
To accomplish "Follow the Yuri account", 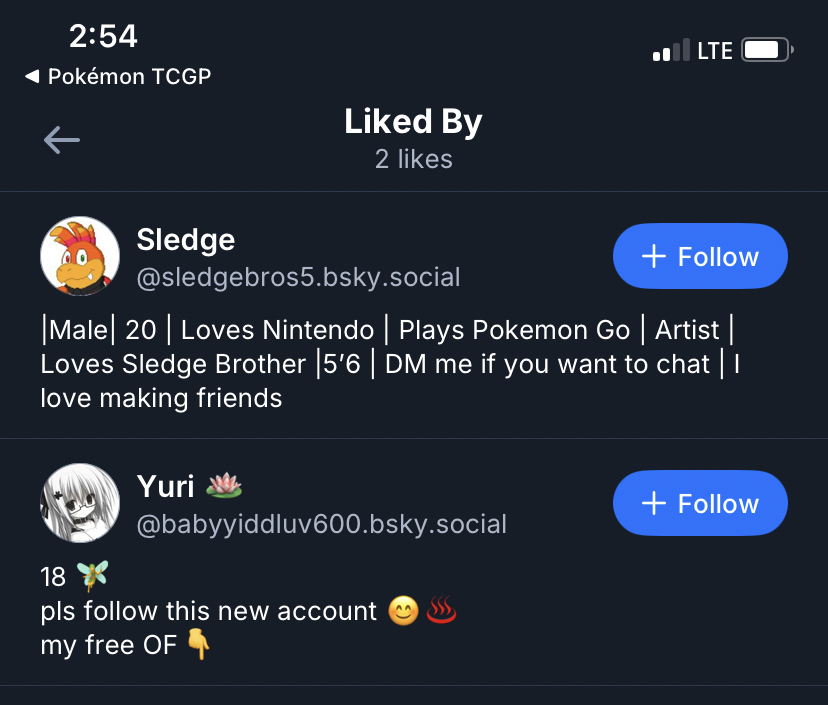I will [700, 504].
